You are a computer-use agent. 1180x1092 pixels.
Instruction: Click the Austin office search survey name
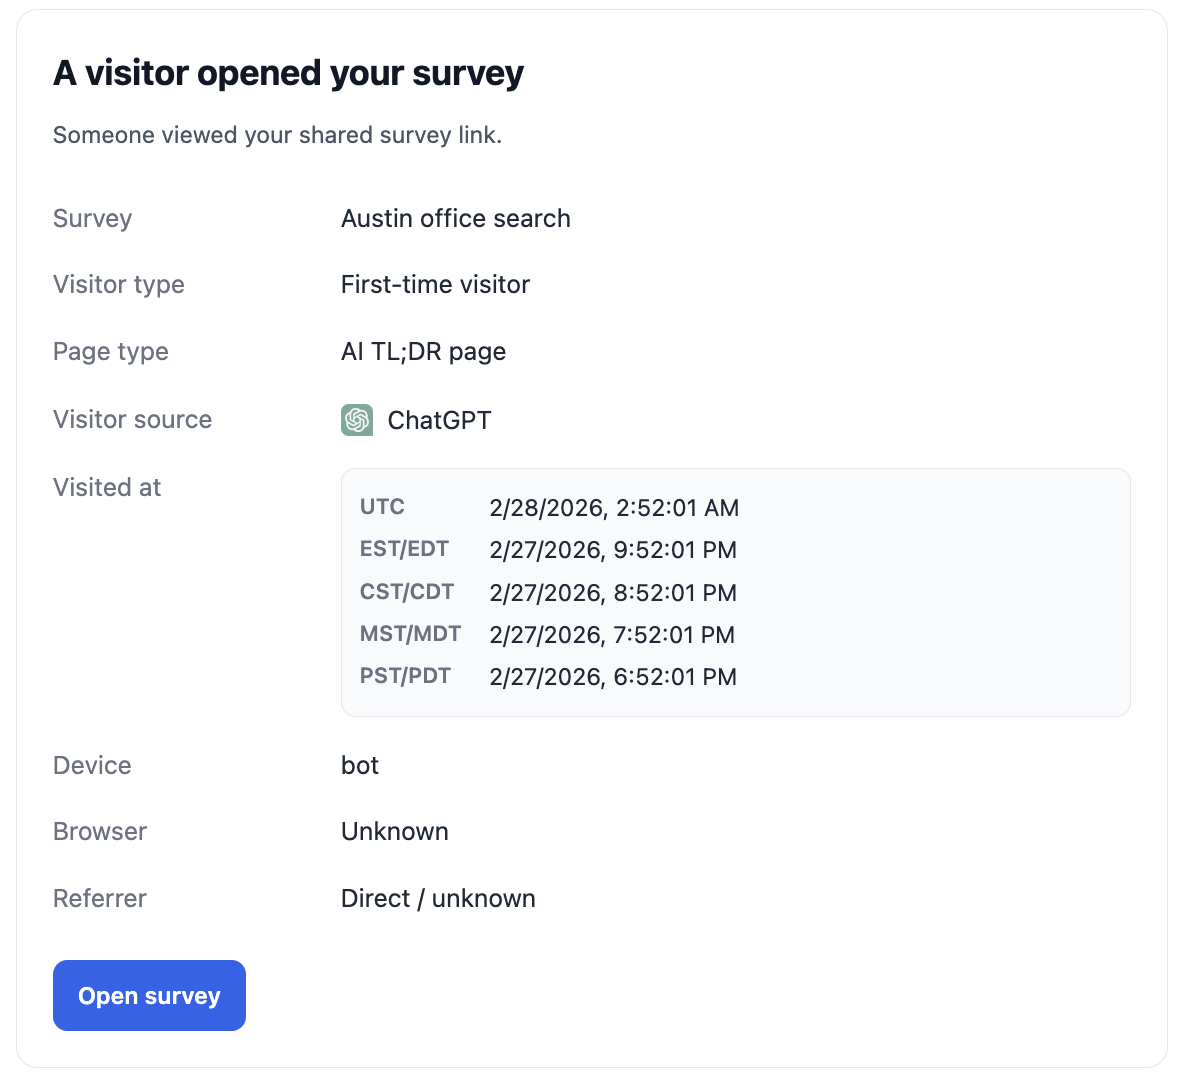pos(455,218)
